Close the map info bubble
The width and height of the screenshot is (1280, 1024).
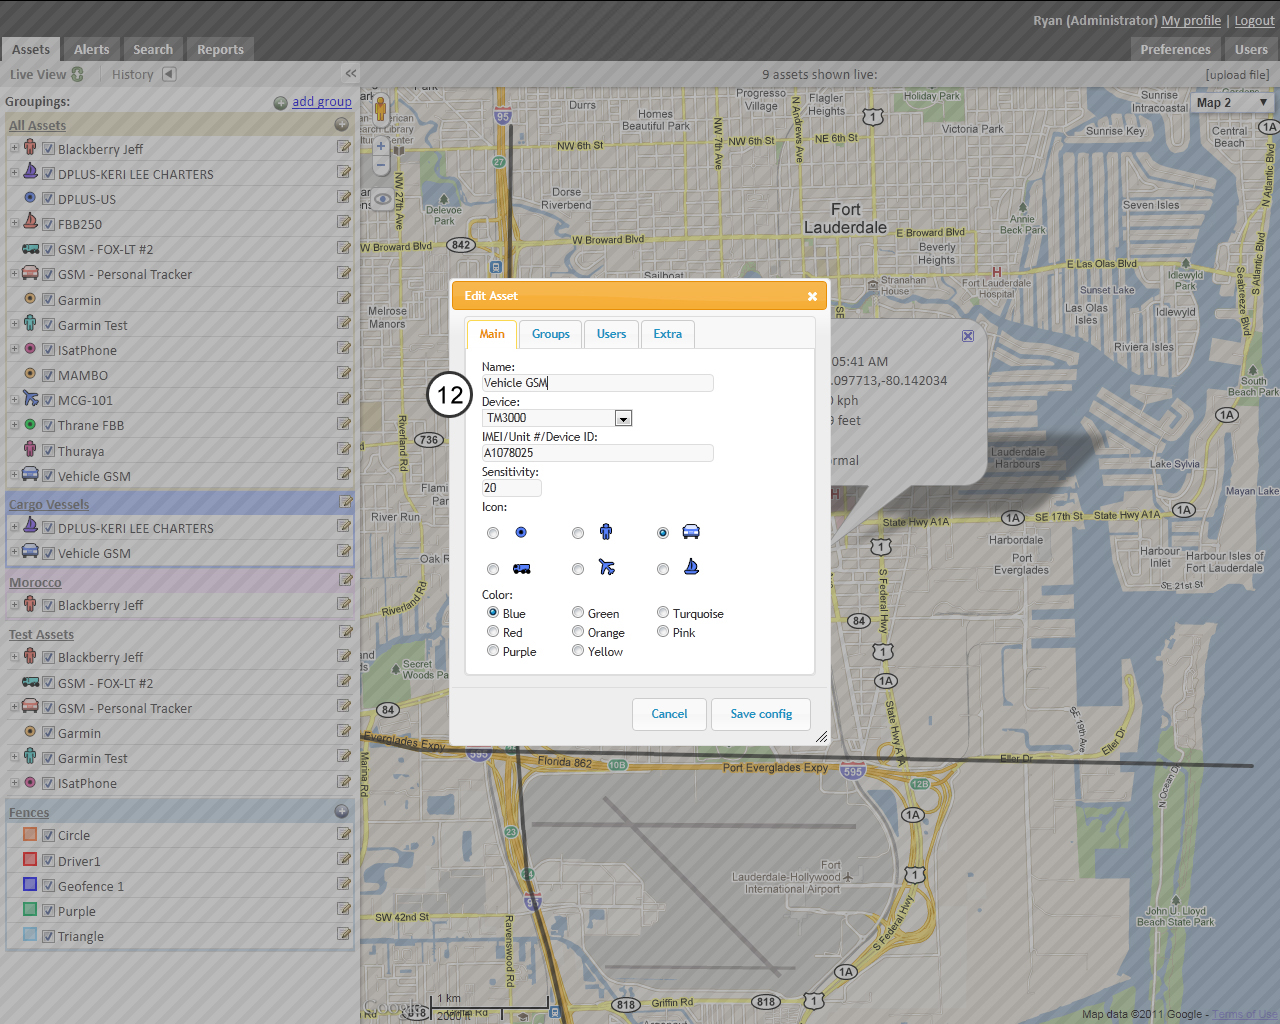click(x=967, y=336)
